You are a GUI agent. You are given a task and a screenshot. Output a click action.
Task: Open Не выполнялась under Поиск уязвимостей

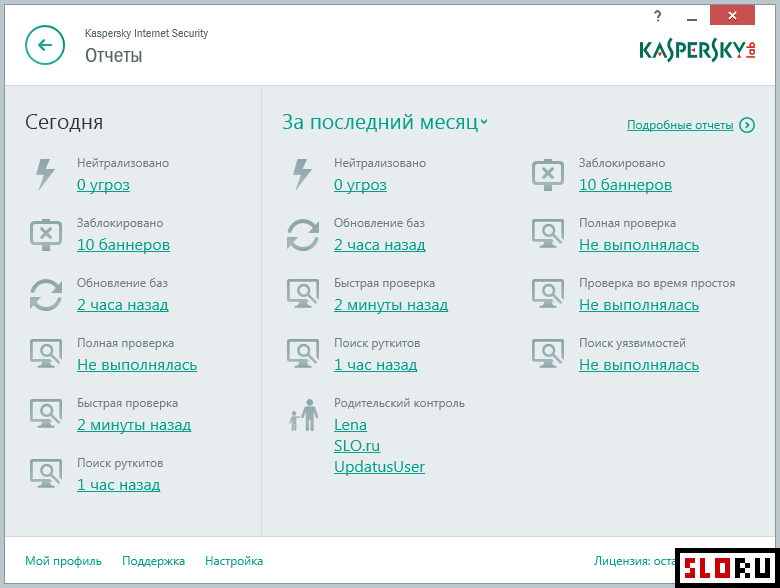[639, 365]
